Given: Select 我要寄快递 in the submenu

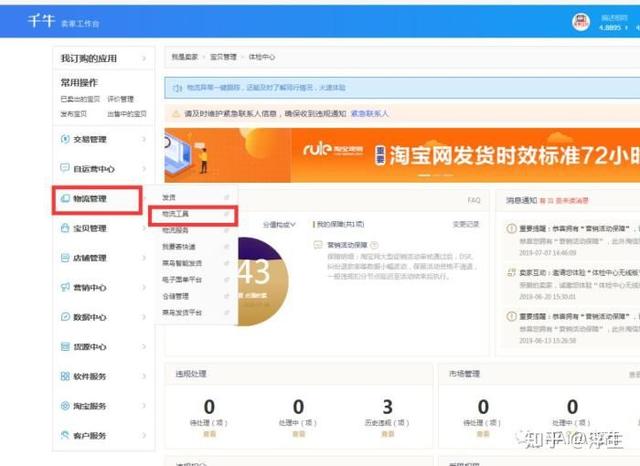Looking at the screenshot, I should pos(179,246).
